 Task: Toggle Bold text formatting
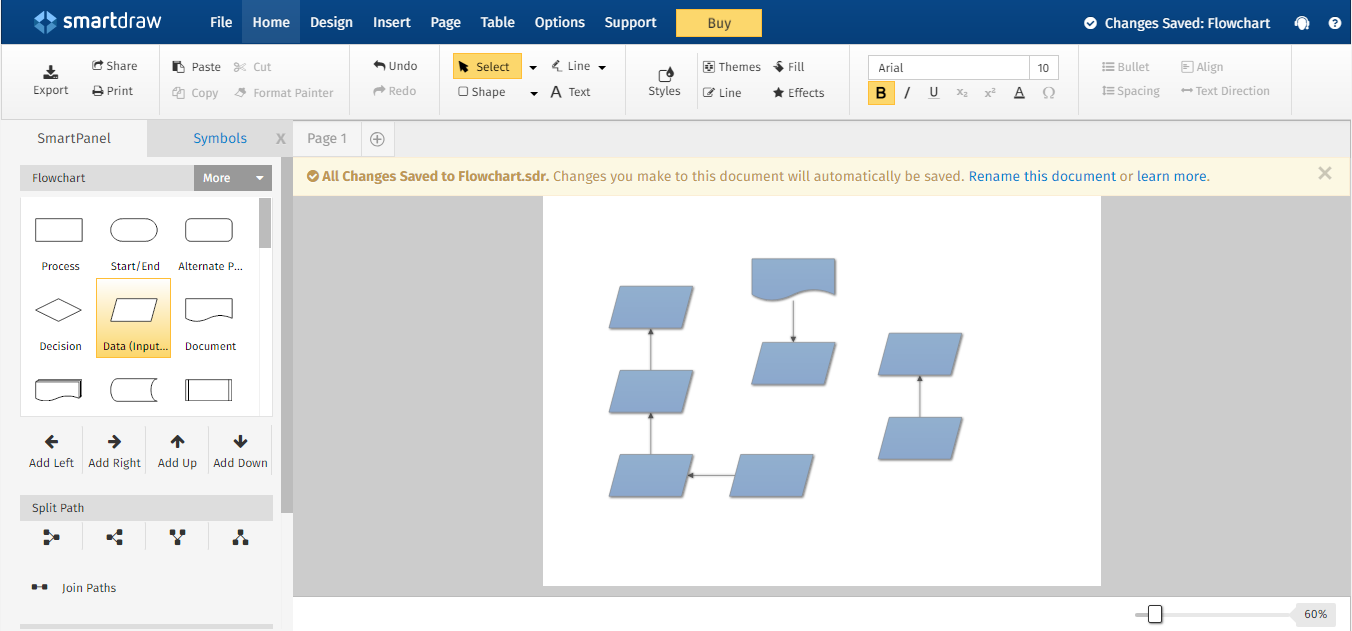click(881, 93)
